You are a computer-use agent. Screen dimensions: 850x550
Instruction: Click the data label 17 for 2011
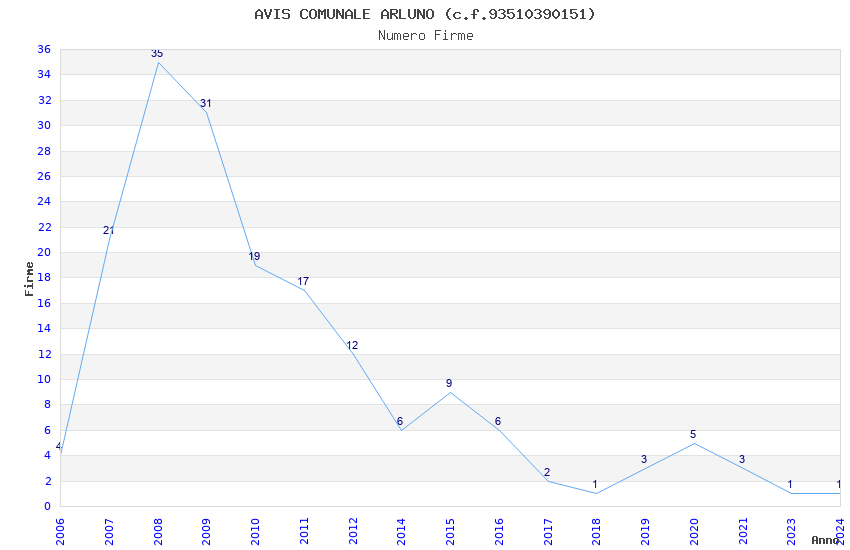[303, 281]
